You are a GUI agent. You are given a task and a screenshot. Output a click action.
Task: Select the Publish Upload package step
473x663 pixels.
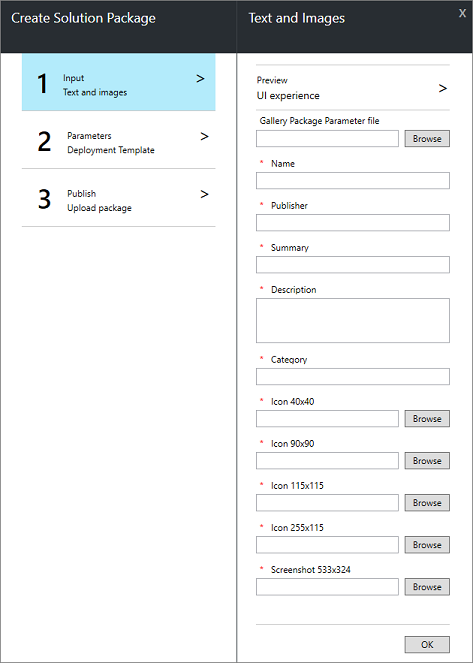[118, 198]
